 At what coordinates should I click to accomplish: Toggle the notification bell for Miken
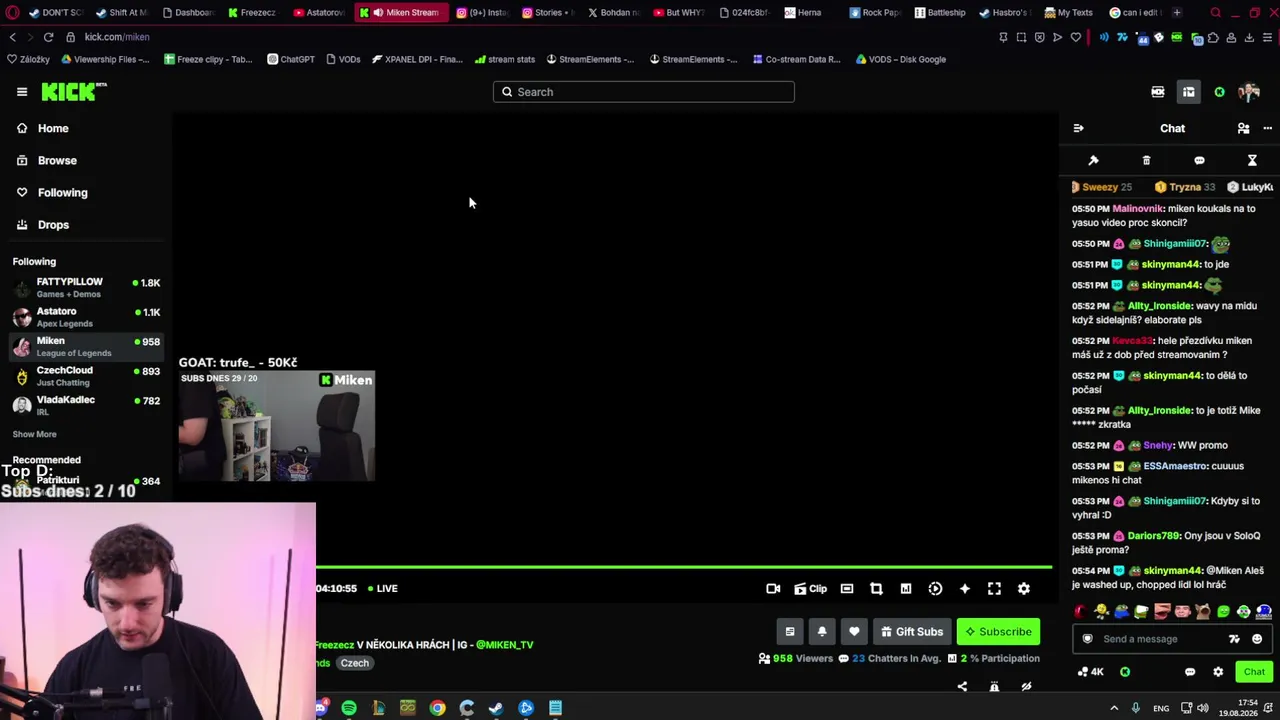pos(822,631)
